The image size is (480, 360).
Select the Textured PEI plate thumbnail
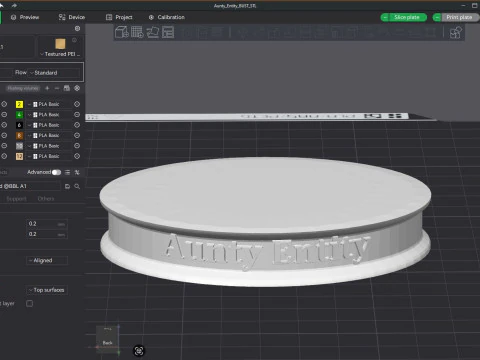click(x=60, y=44)
